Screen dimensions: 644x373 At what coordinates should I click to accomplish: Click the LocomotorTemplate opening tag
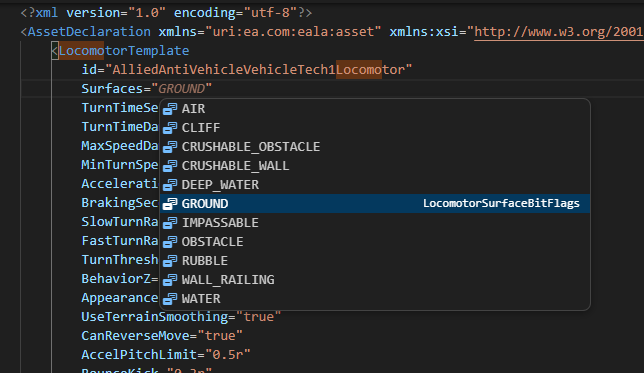coord(124,51)
